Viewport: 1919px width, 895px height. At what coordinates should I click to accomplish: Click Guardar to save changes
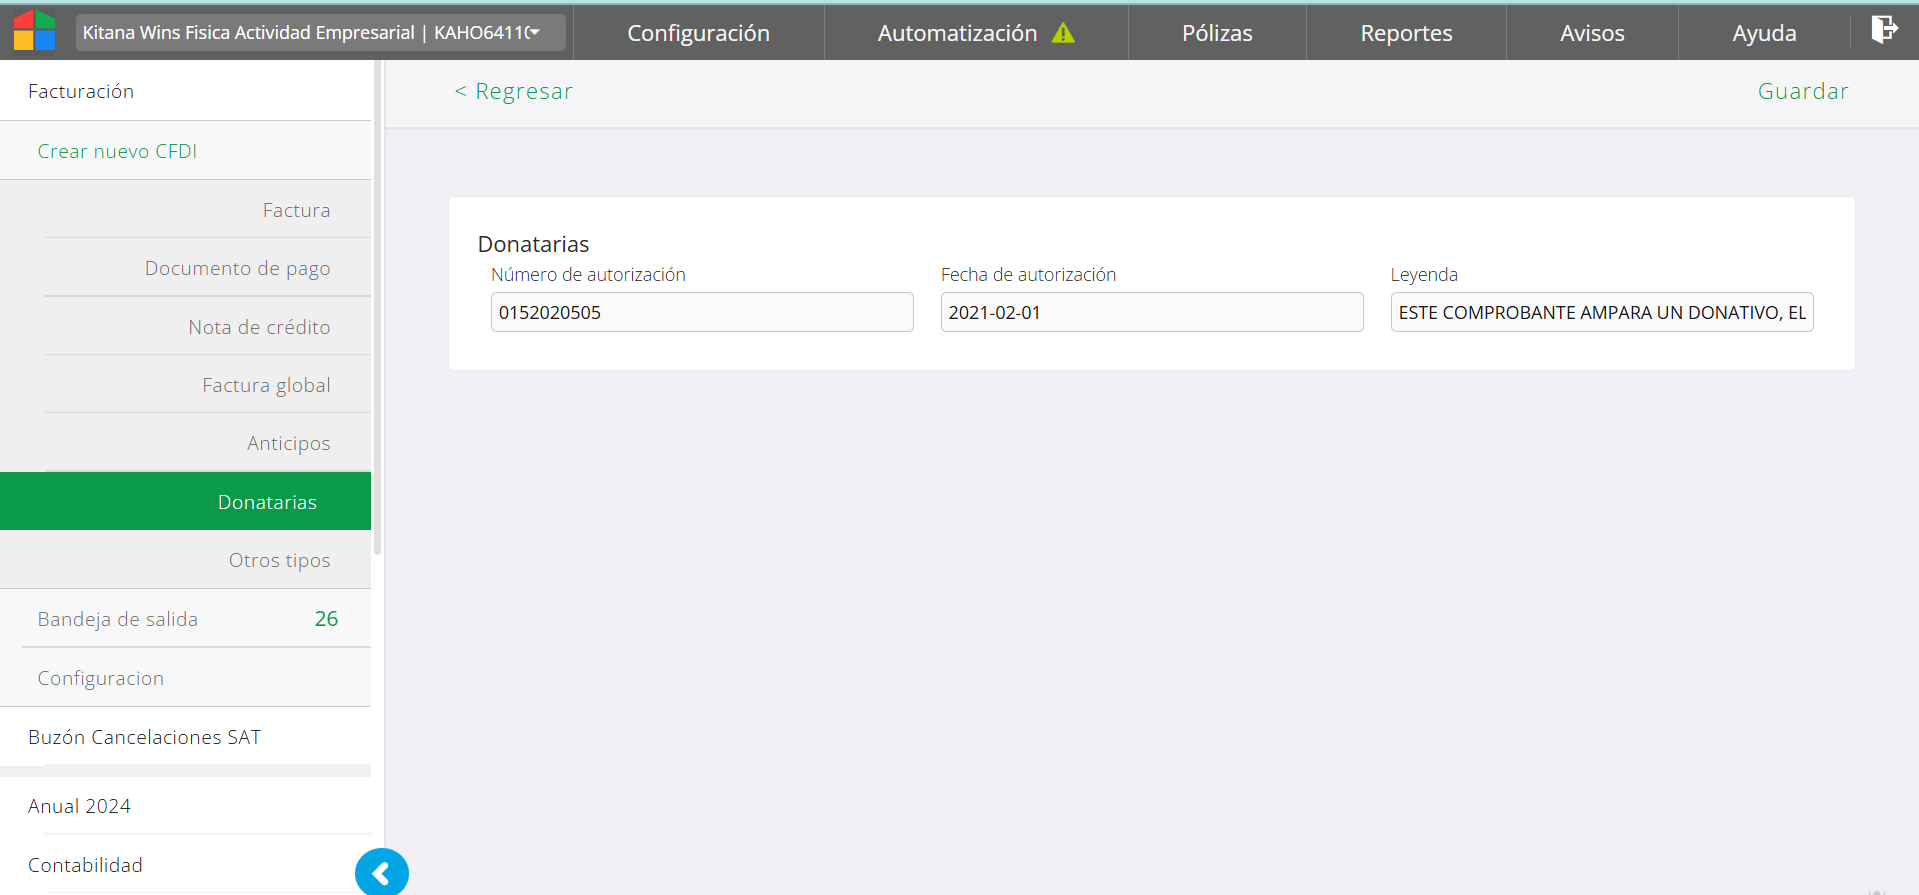point(1802,91)
